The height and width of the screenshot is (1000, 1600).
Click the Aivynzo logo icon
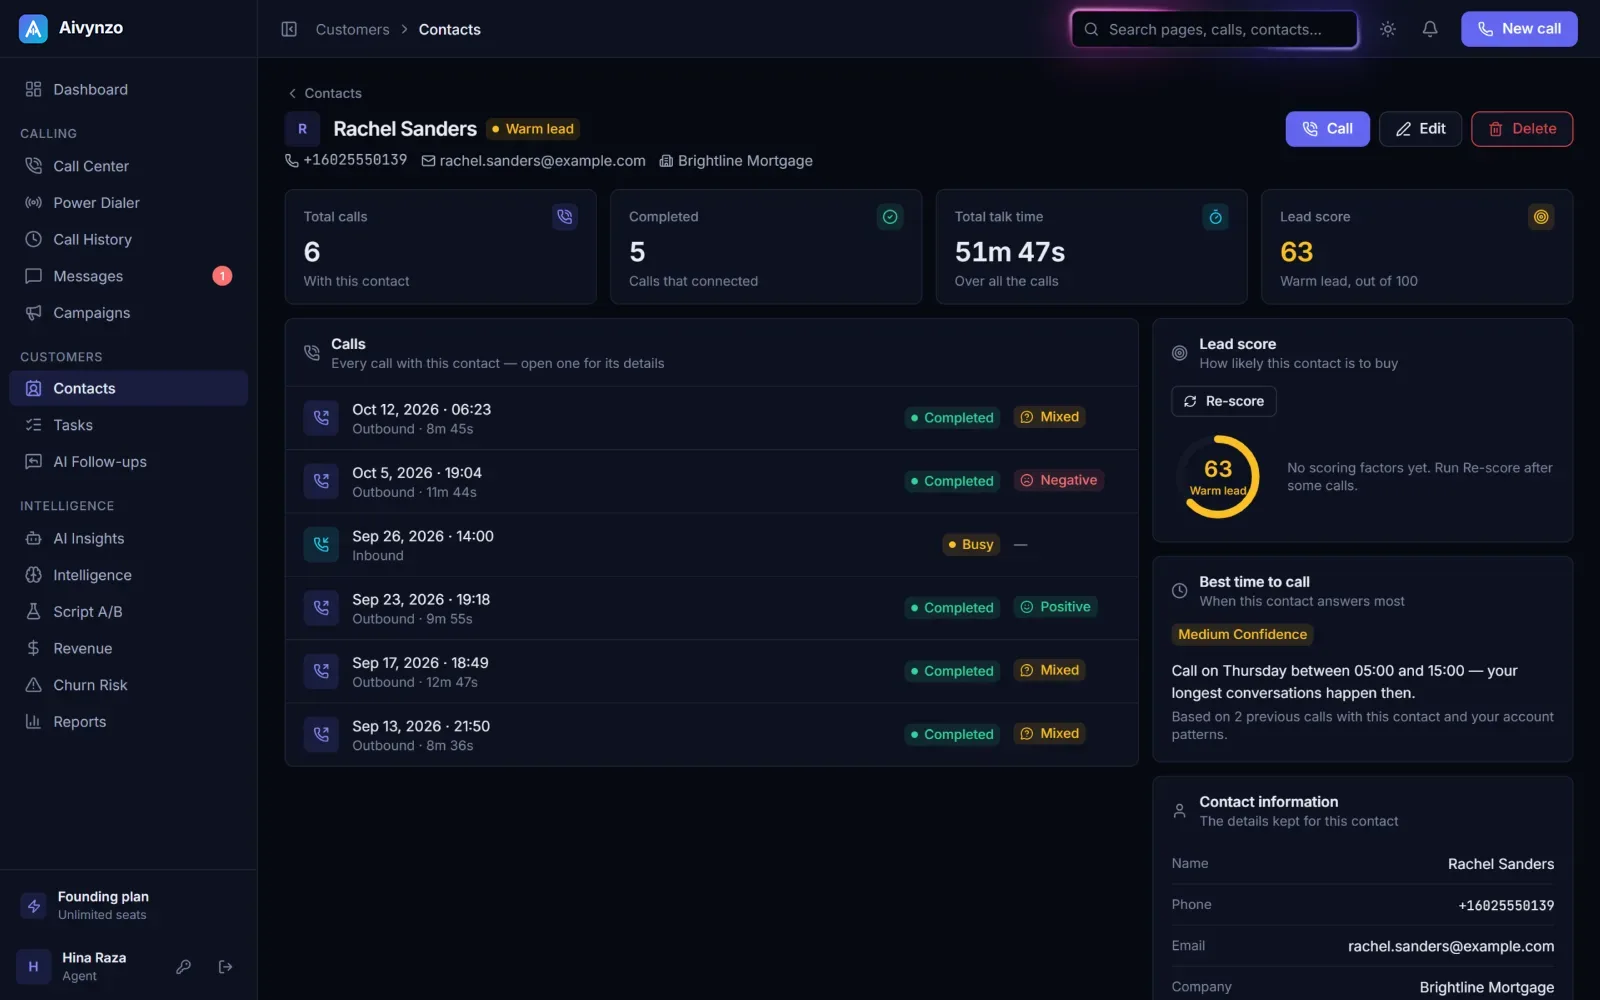33,29
